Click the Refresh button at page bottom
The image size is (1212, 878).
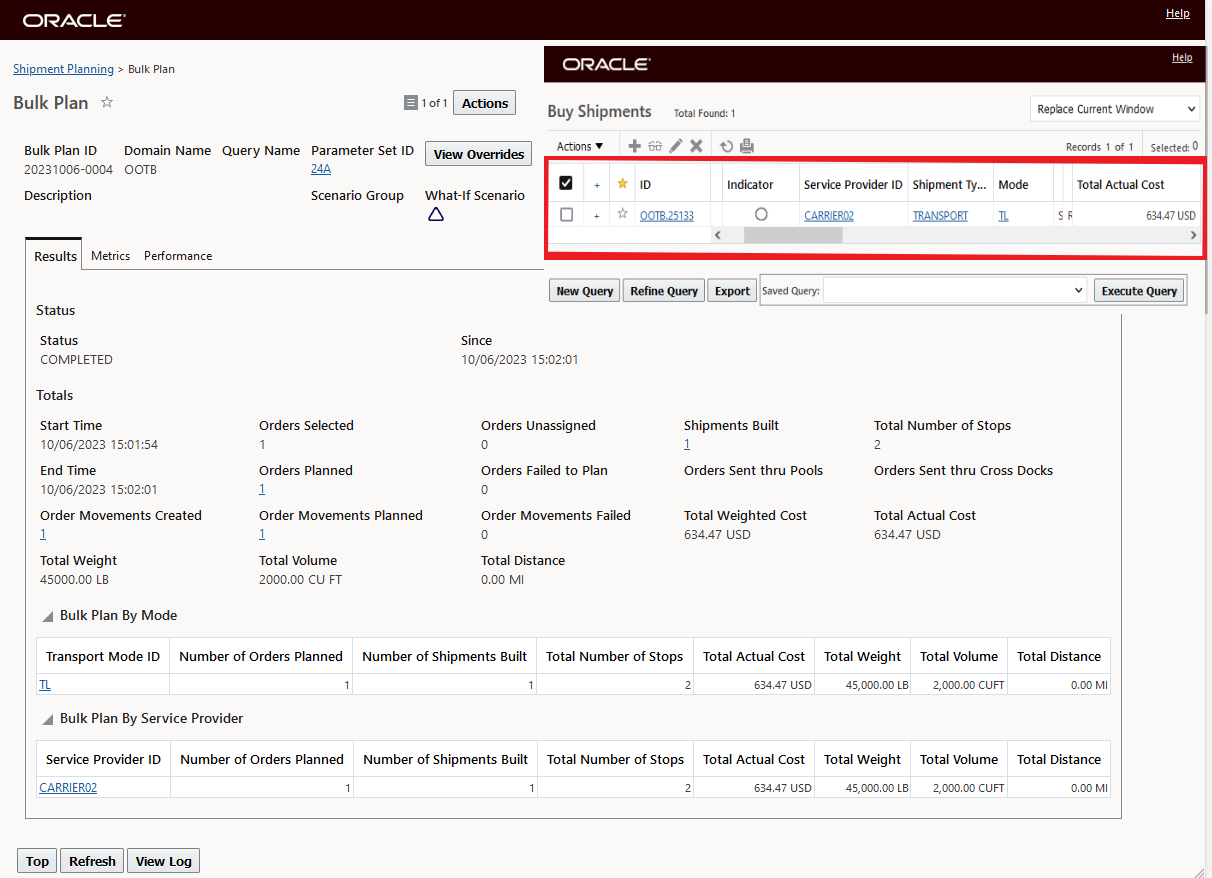tap(92, 861)
